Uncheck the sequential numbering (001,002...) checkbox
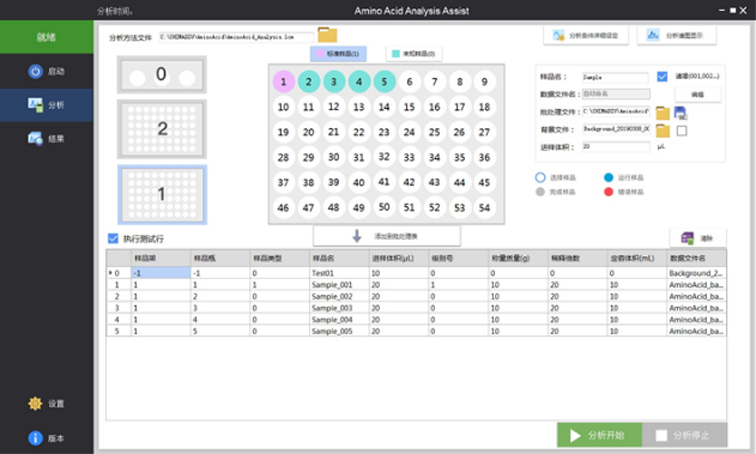This screenshot has height=454, width=756. (662, 77)
